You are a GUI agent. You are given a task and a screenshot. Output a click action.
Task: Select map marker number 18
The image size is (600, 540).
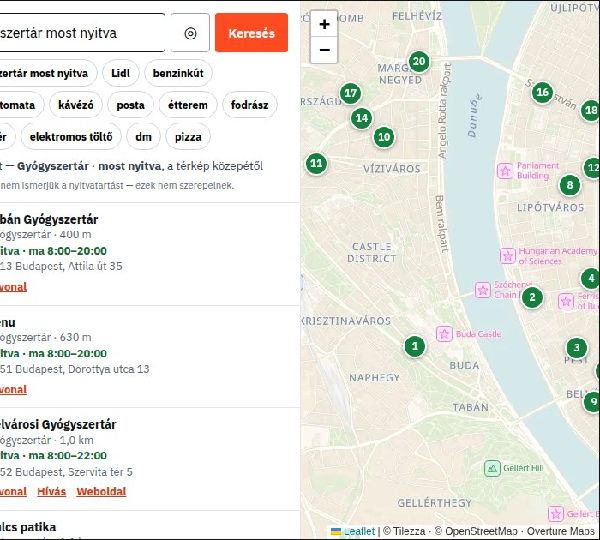[x=591, y=110]
